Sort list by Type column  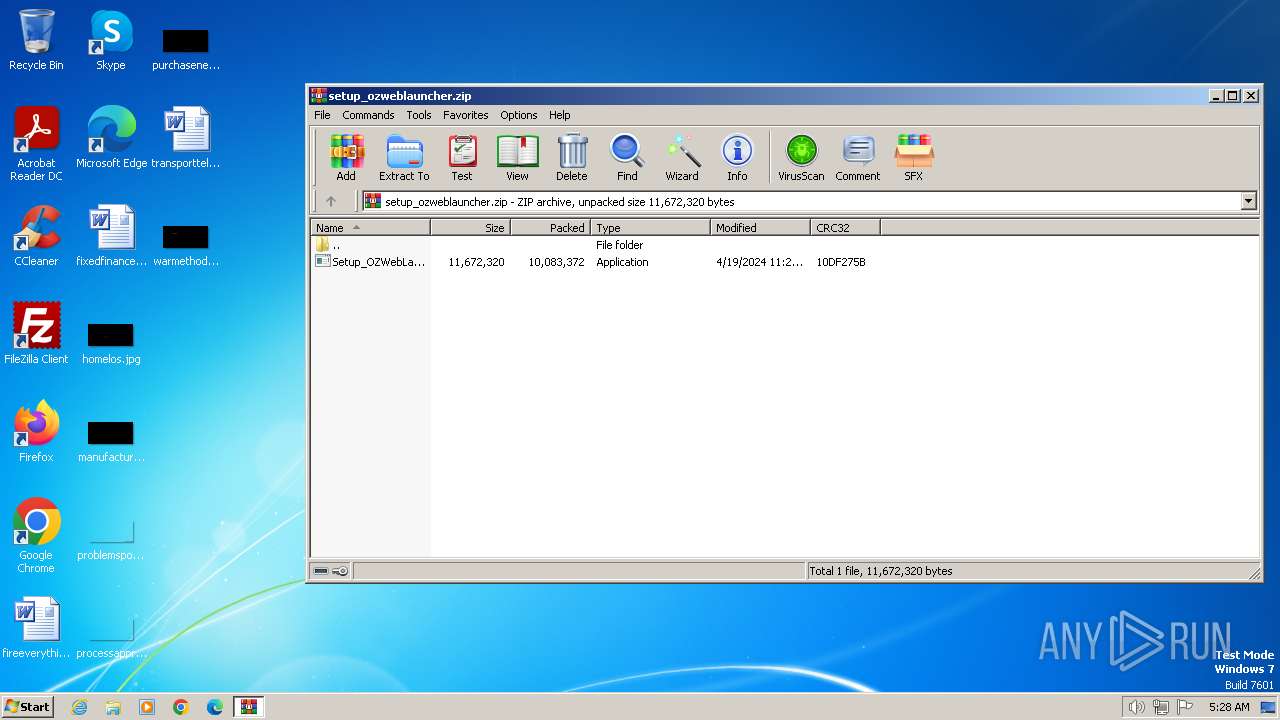tap(651, 228)
